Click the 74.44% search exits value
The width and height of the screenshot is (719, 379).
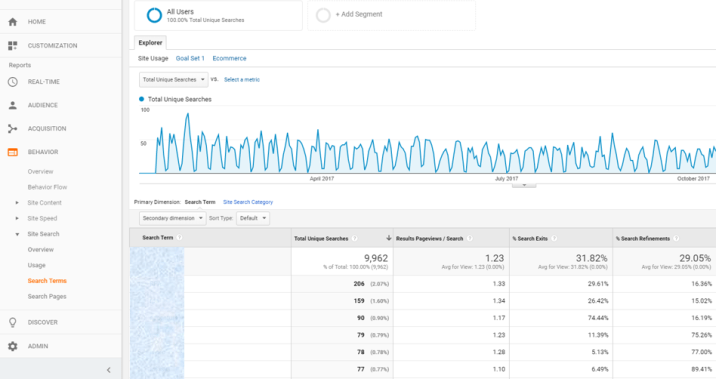coord(598,318)
